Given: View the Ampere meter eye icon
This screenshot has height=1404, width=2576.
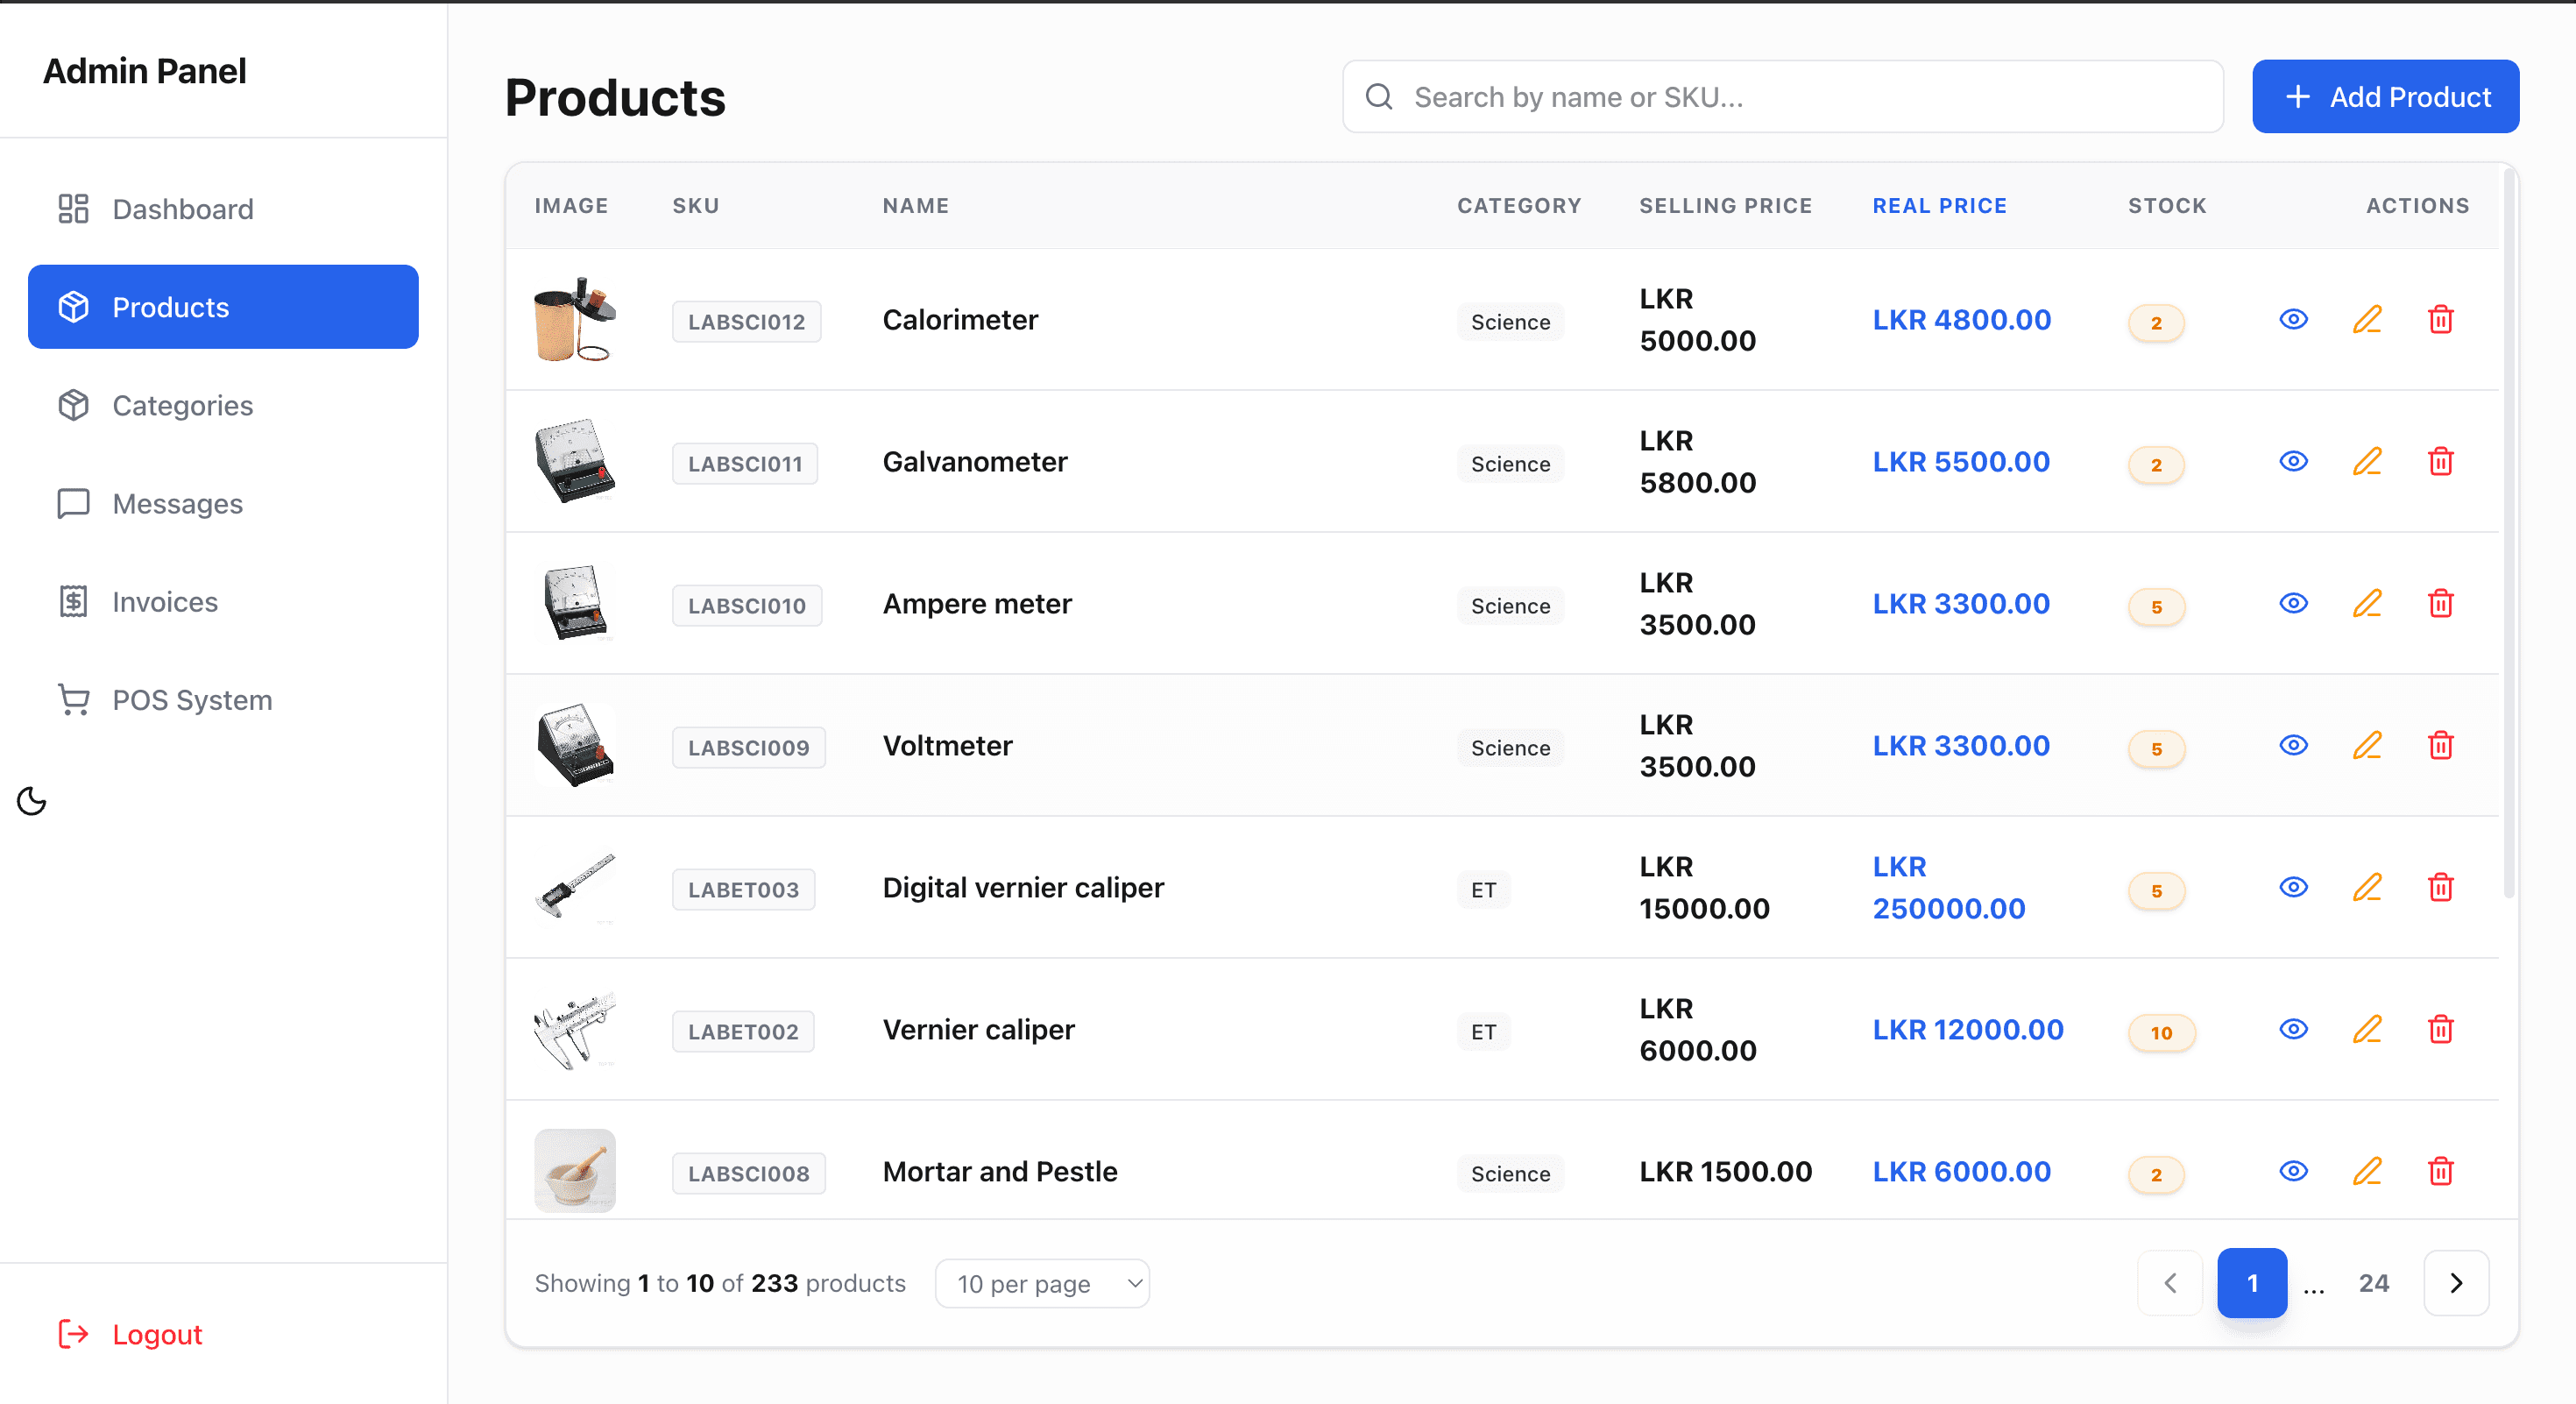Looking at the screenshot, I should pos(2293,603).
